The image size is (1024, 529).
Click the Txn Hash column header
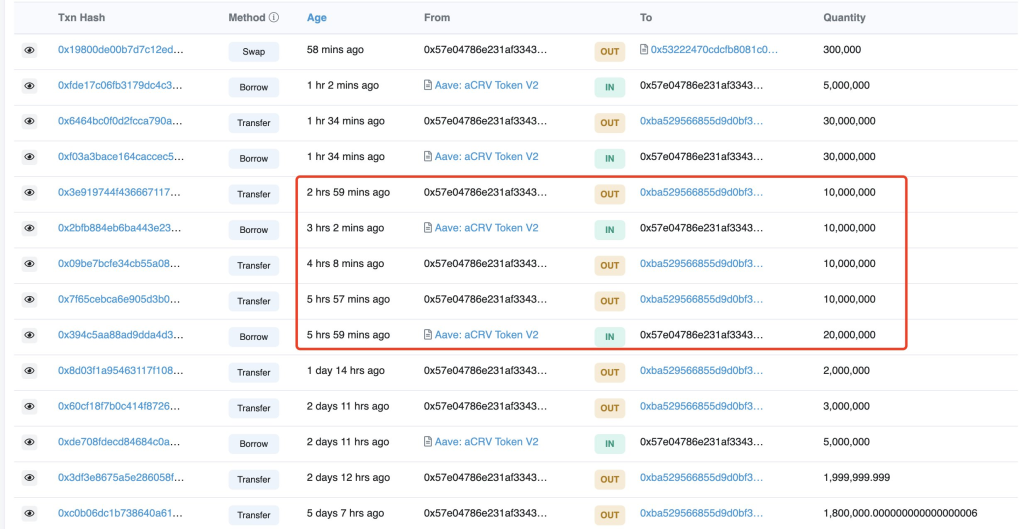click(81, 18)
